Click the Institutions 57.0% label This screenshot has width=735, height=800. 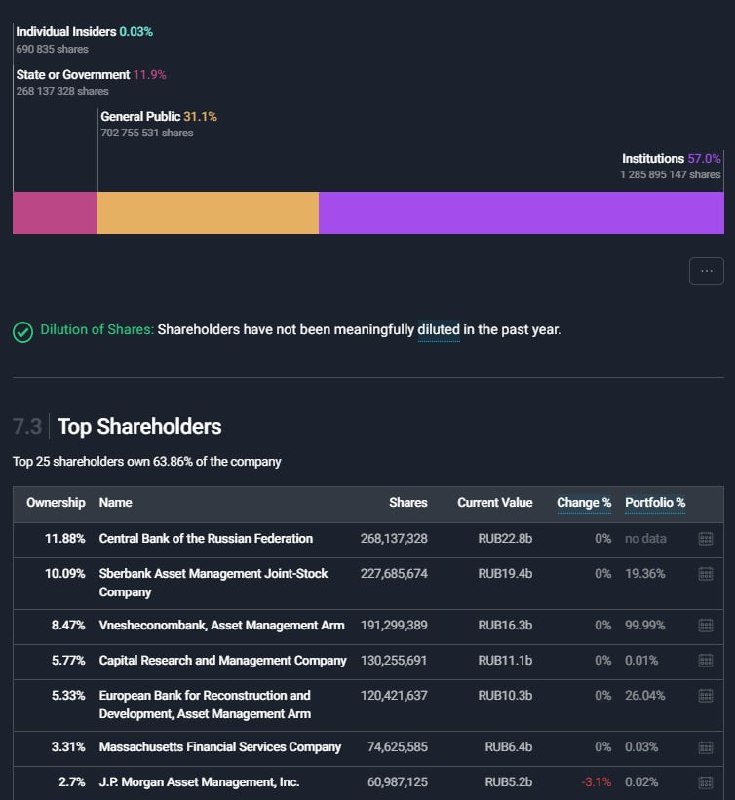pos(671,159)
